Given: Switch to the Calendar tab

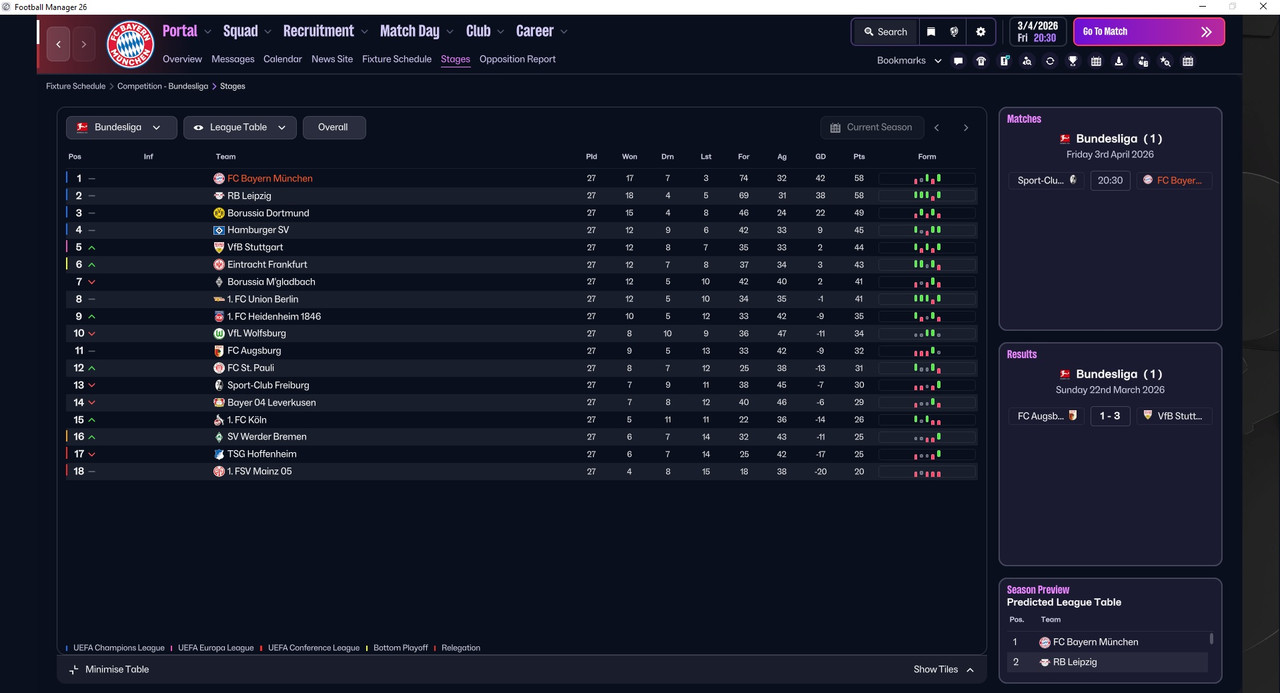Looking at the screenshot, I should [283, 59].
